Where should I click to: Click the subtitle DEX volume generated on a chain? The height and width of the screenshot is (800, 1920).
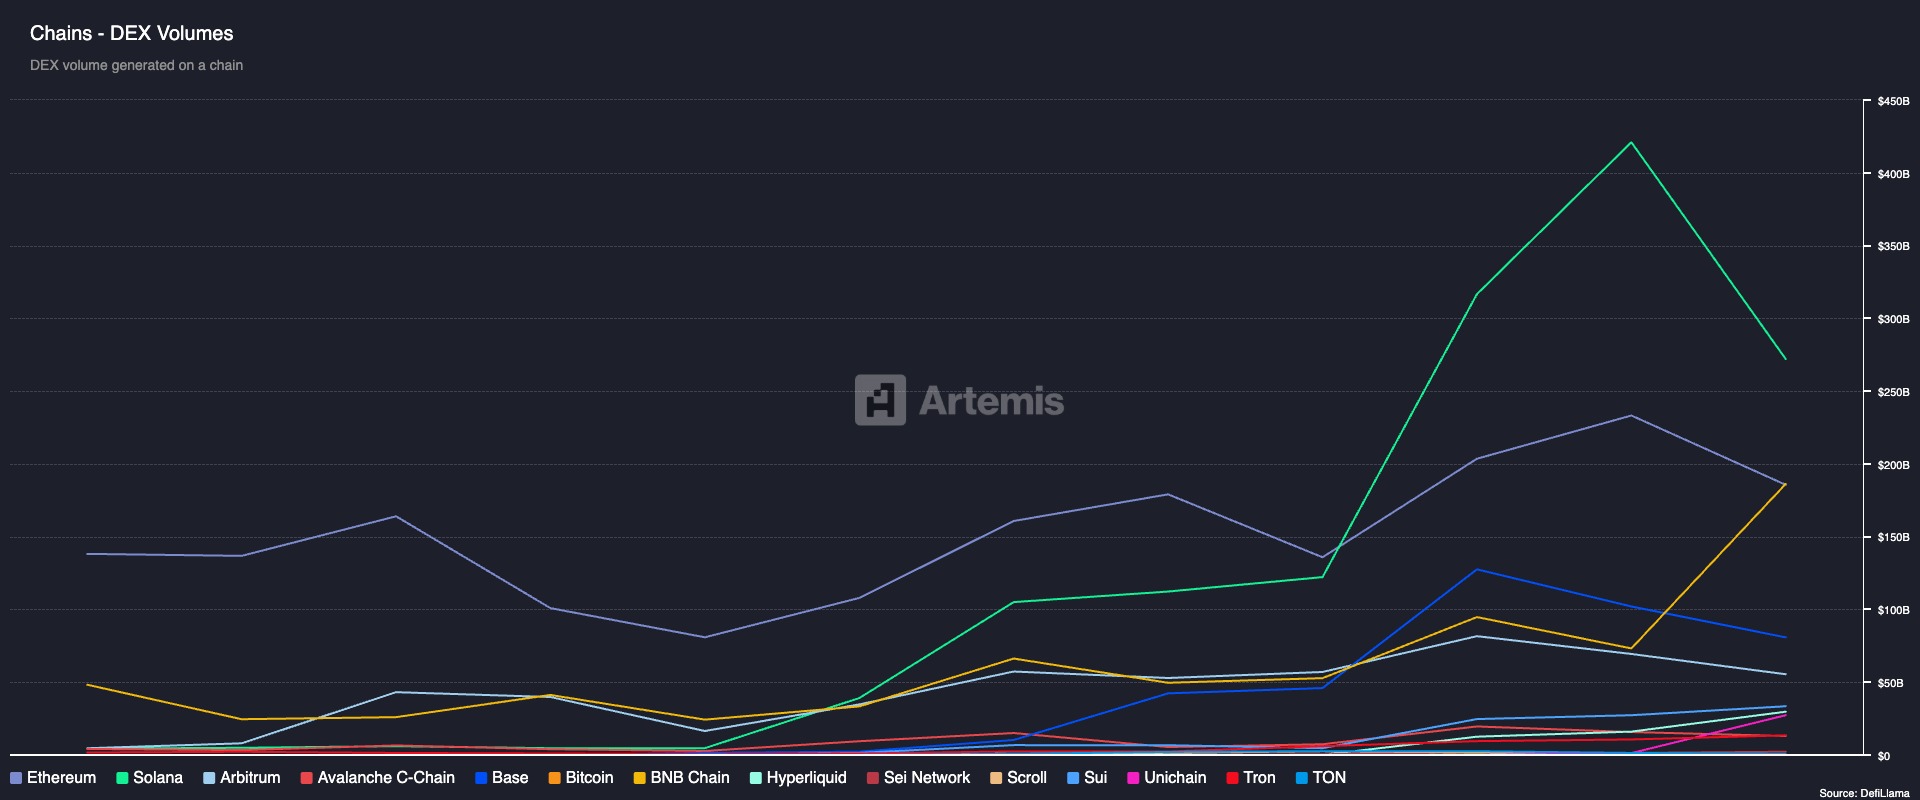(x=136, y=65)
